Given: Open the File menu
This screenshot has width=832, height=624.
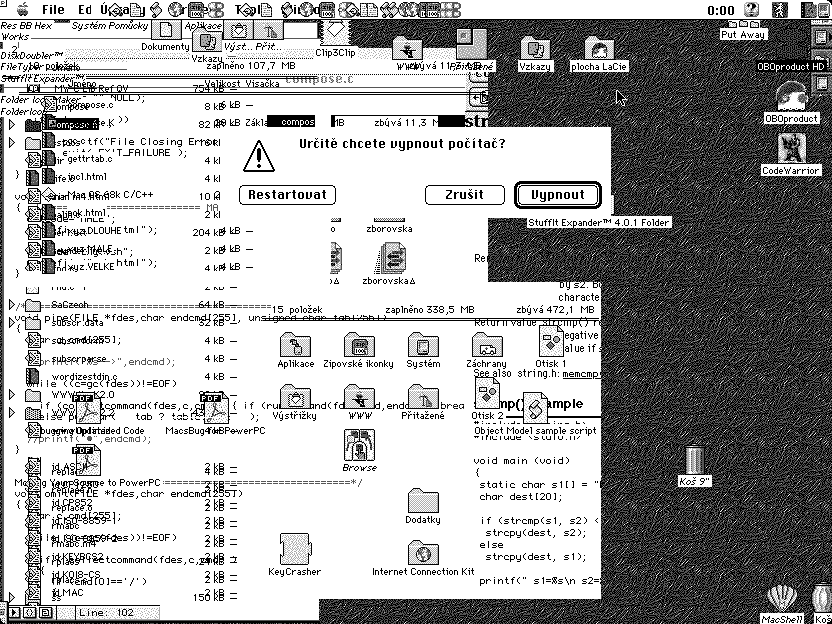Looking at the screenshot, I should tap(53, 9).
